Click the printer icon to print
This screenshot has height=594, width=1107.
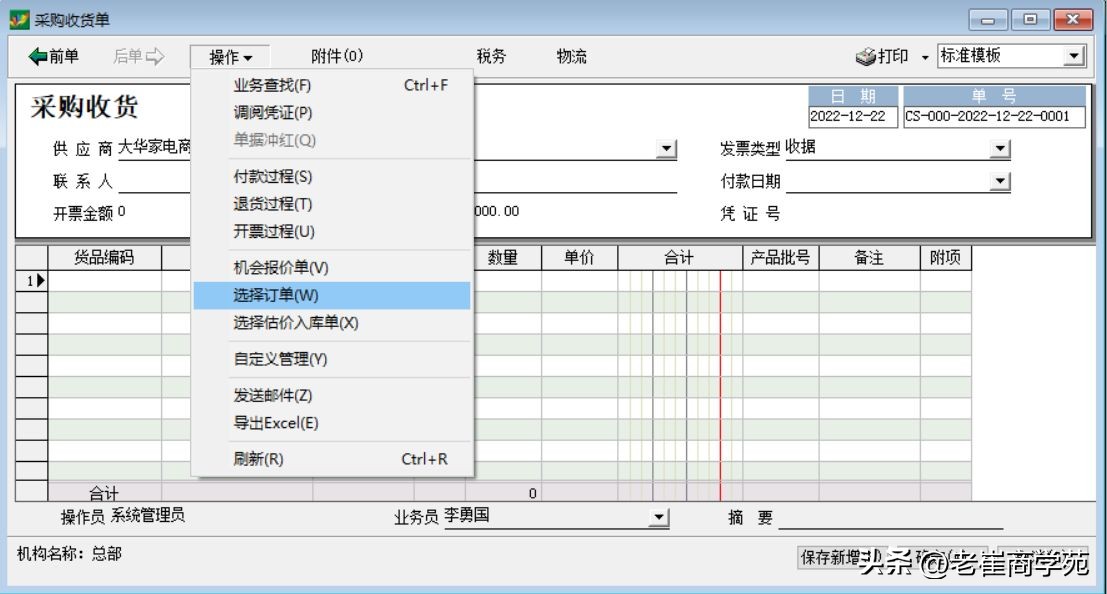(866, 56)
